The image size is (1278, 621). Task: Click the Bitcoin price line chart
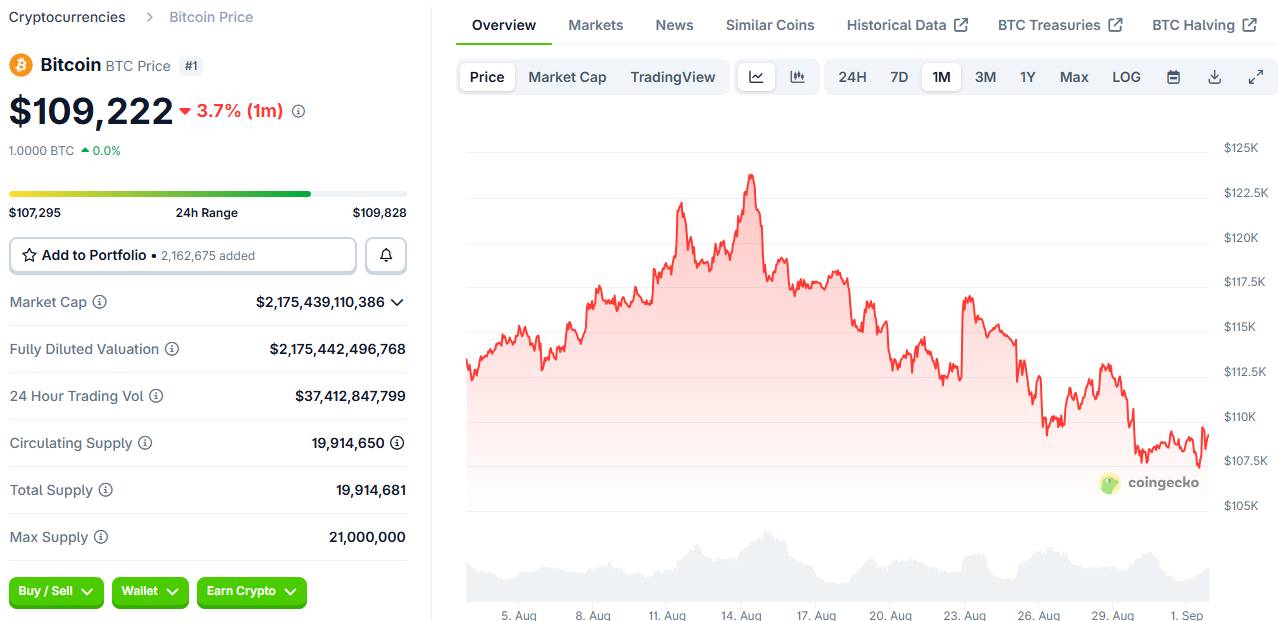pyautogui.click(x=837, y=330)
